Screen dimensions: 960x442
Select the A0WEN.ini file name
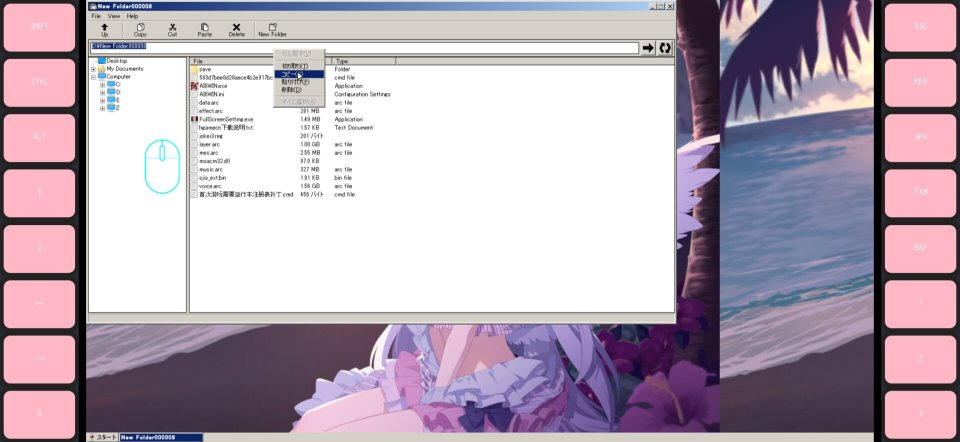[212, 94]
